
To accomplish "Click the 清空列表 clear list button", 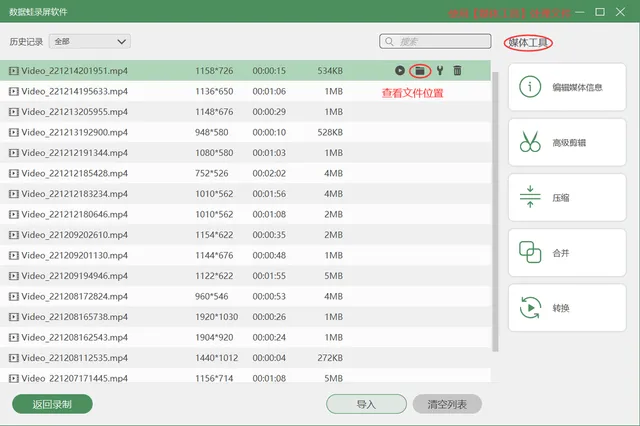I will tap(447, 404).
